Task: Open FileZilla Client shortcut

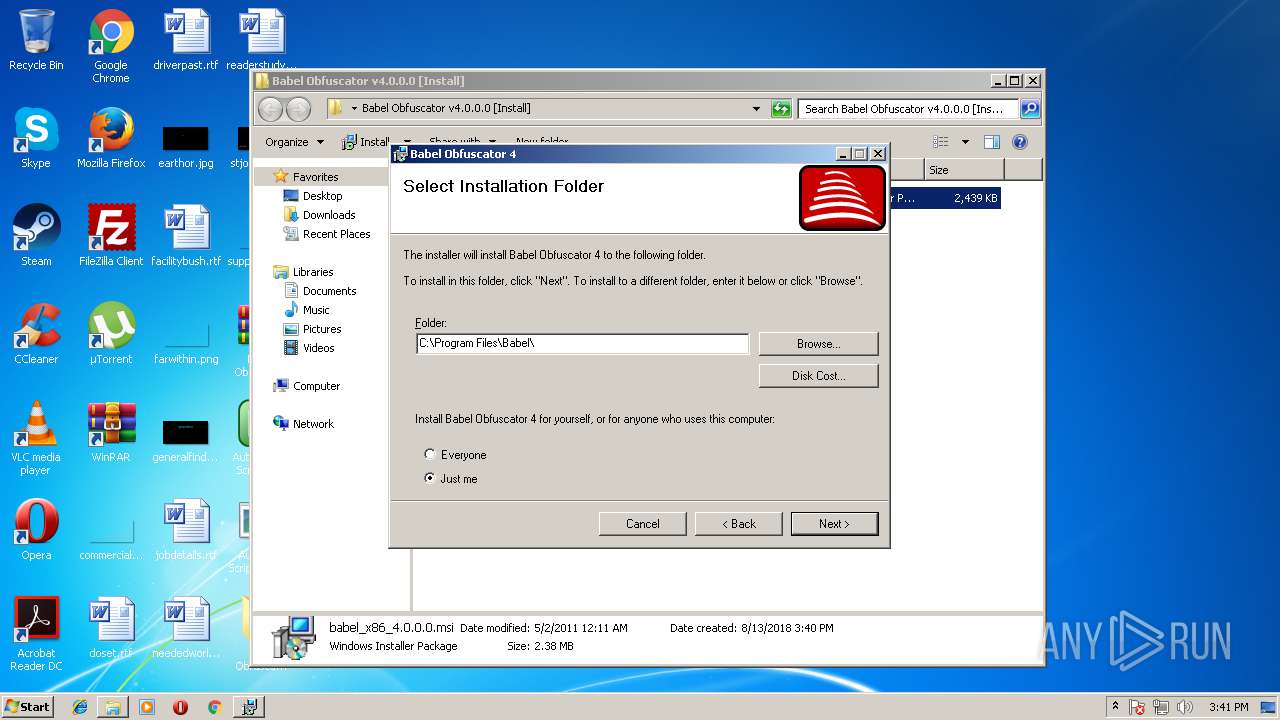Action: point(111,237)
